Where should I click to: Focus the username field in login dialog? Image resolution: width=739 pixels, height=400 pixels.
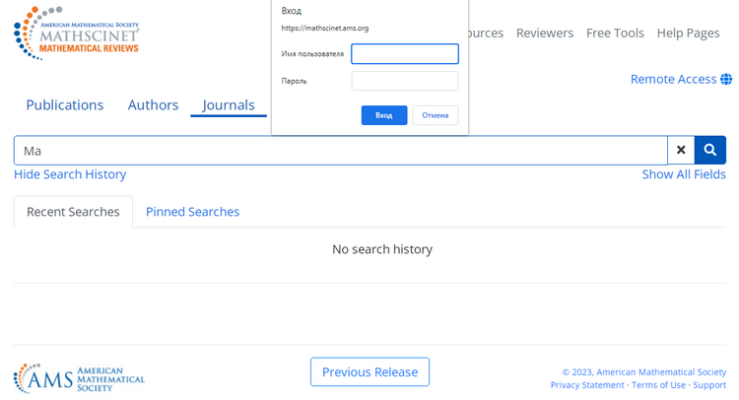(405, 54)
